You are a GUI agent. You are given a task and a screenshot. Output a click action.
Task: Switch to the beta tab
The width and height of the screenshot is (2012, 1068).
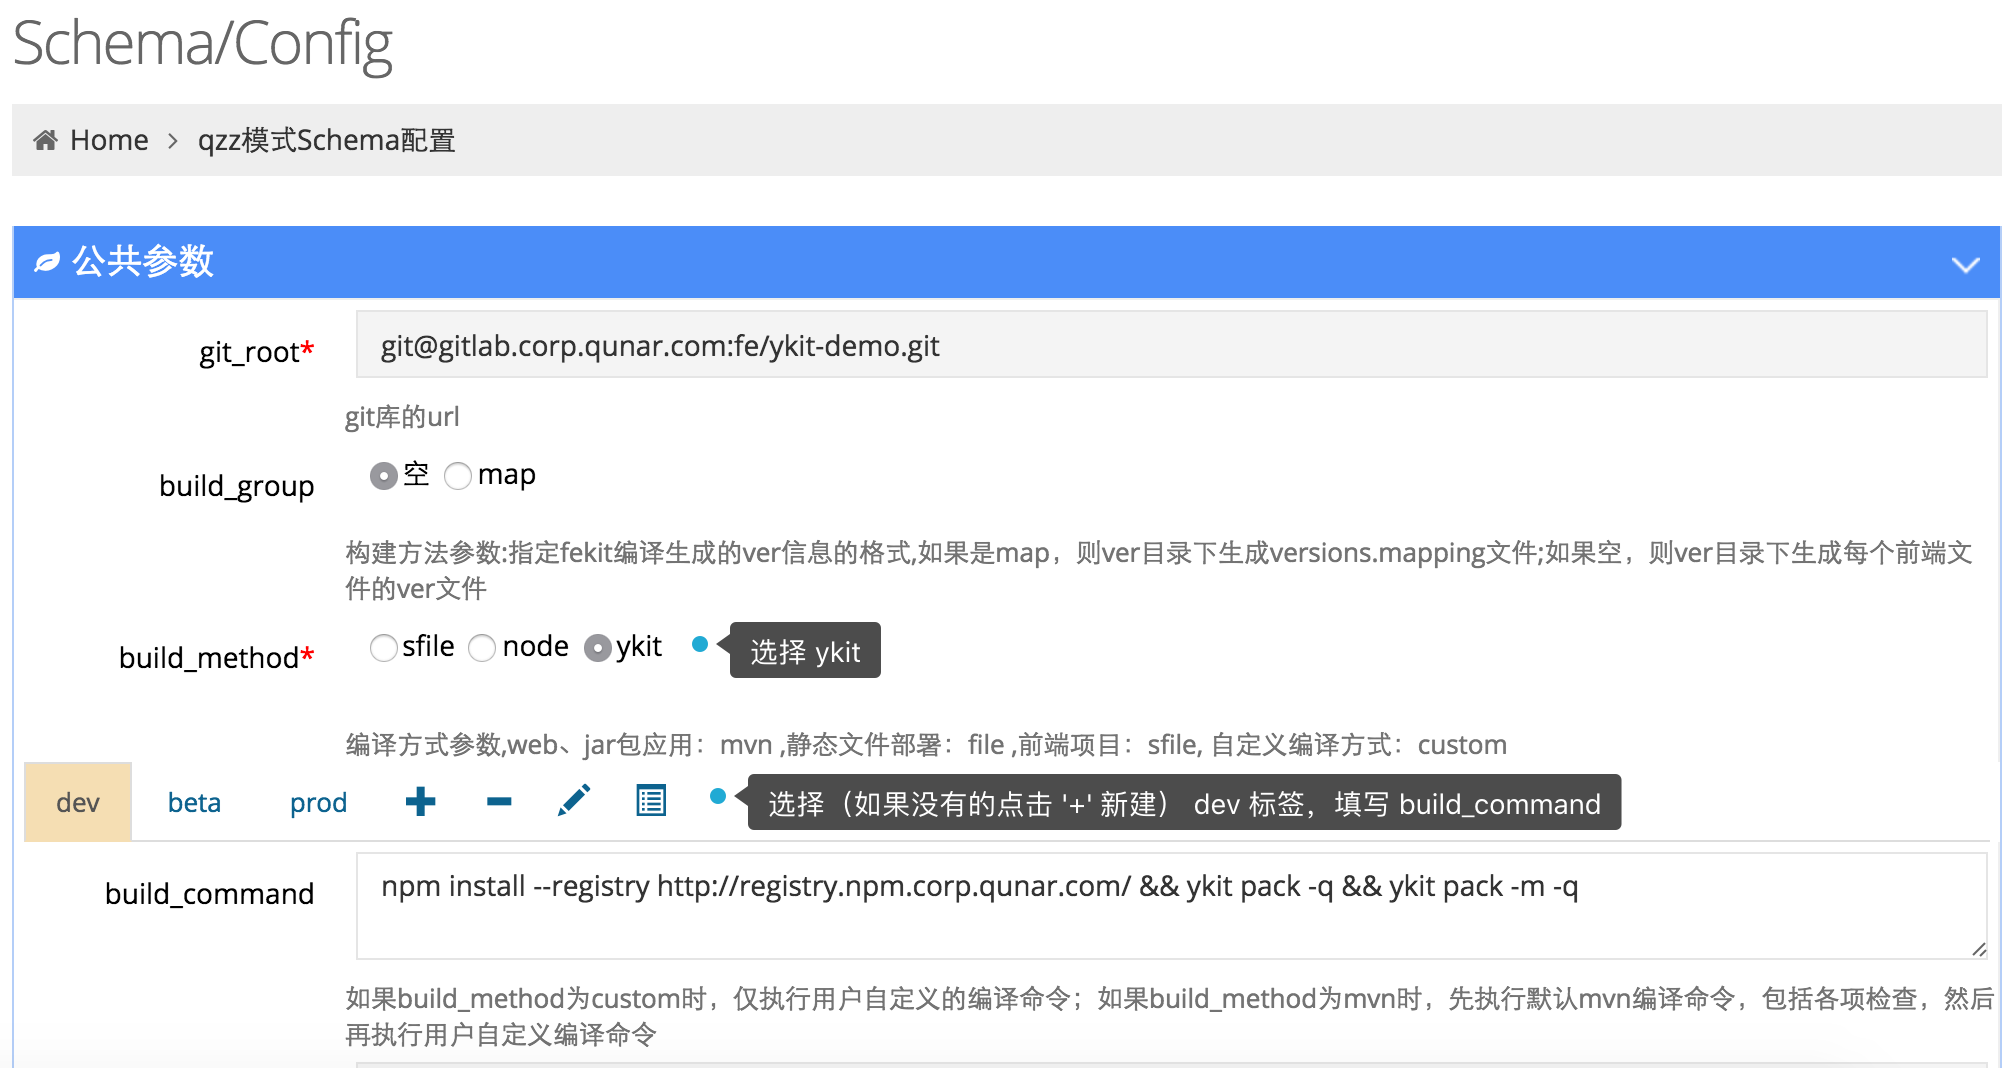tap(194, 801)
